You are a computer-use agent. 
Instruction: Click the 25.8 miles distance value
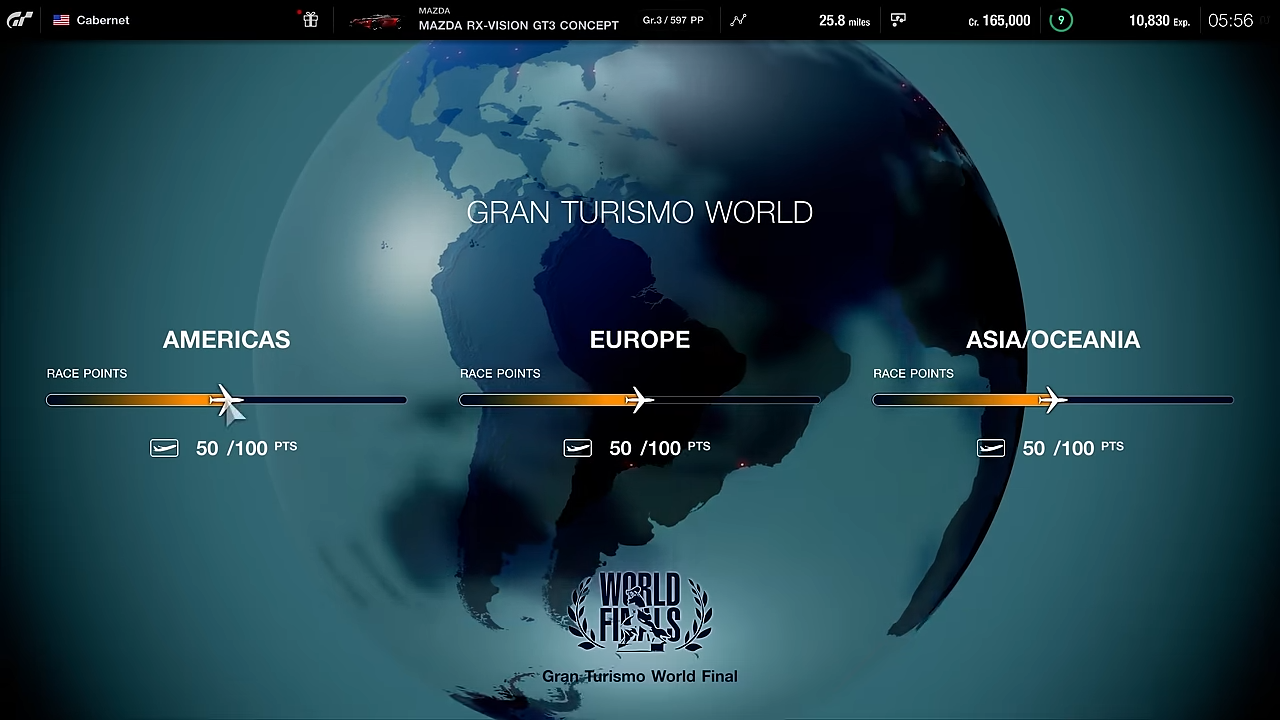point(844,20)
